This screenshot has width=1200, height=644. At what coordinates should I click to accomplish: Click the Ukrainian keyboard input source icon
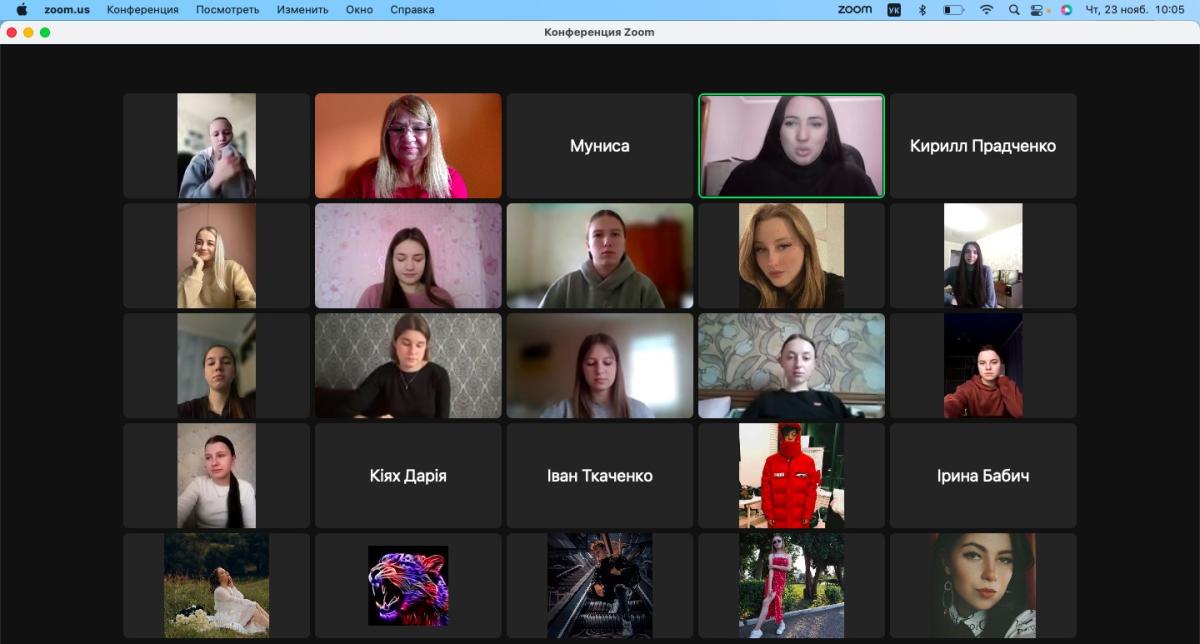(894, 9)
